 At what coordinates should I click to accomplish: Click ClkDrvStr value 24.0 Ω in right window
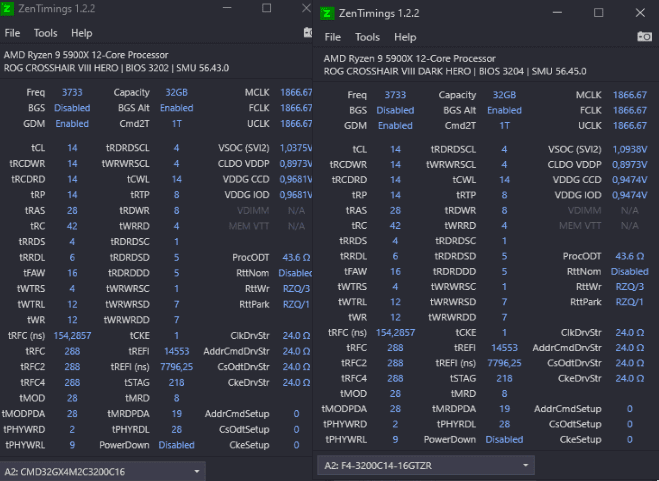coord(630,333)
